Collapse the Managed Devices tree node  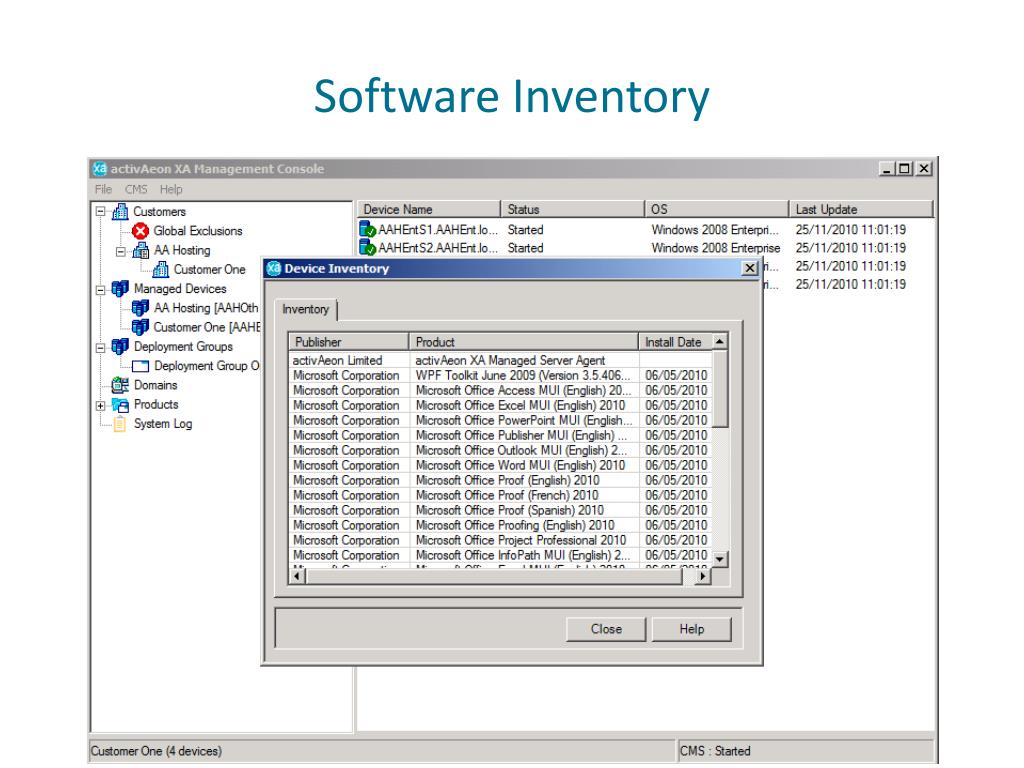[101, 289]
